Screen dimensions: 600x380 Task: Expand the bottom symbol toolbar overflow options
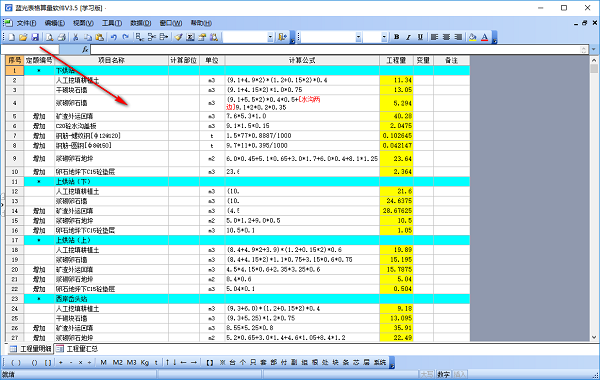[x=392, y=363]
